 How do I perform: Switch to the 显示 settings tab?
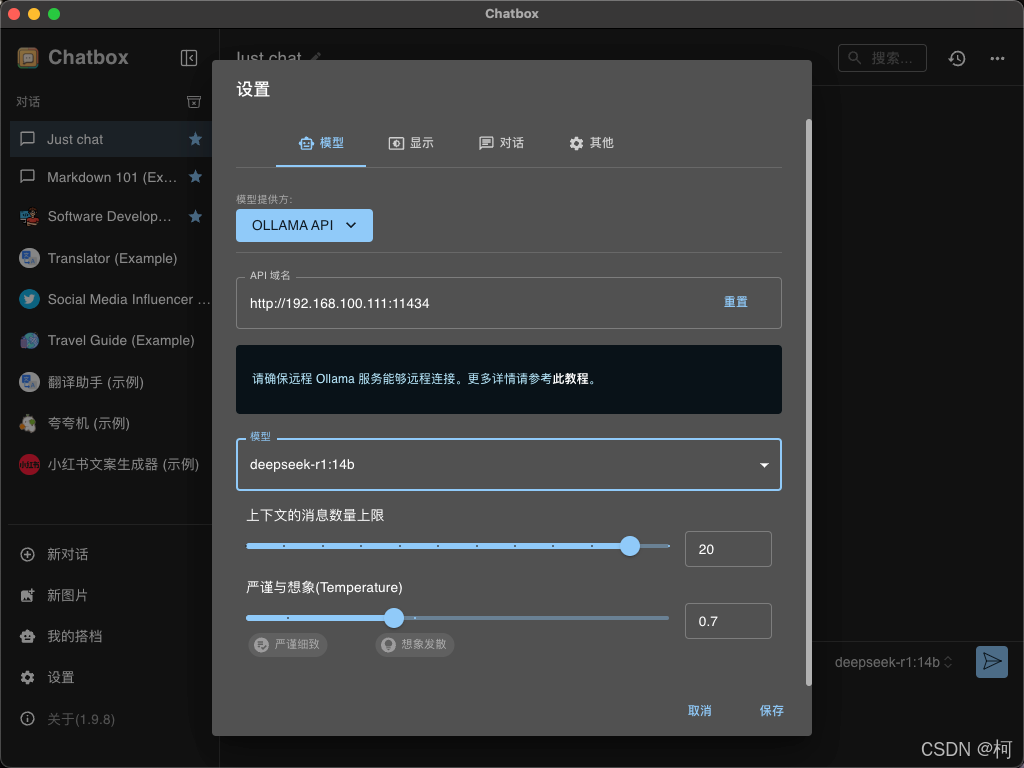pos(411,143)
